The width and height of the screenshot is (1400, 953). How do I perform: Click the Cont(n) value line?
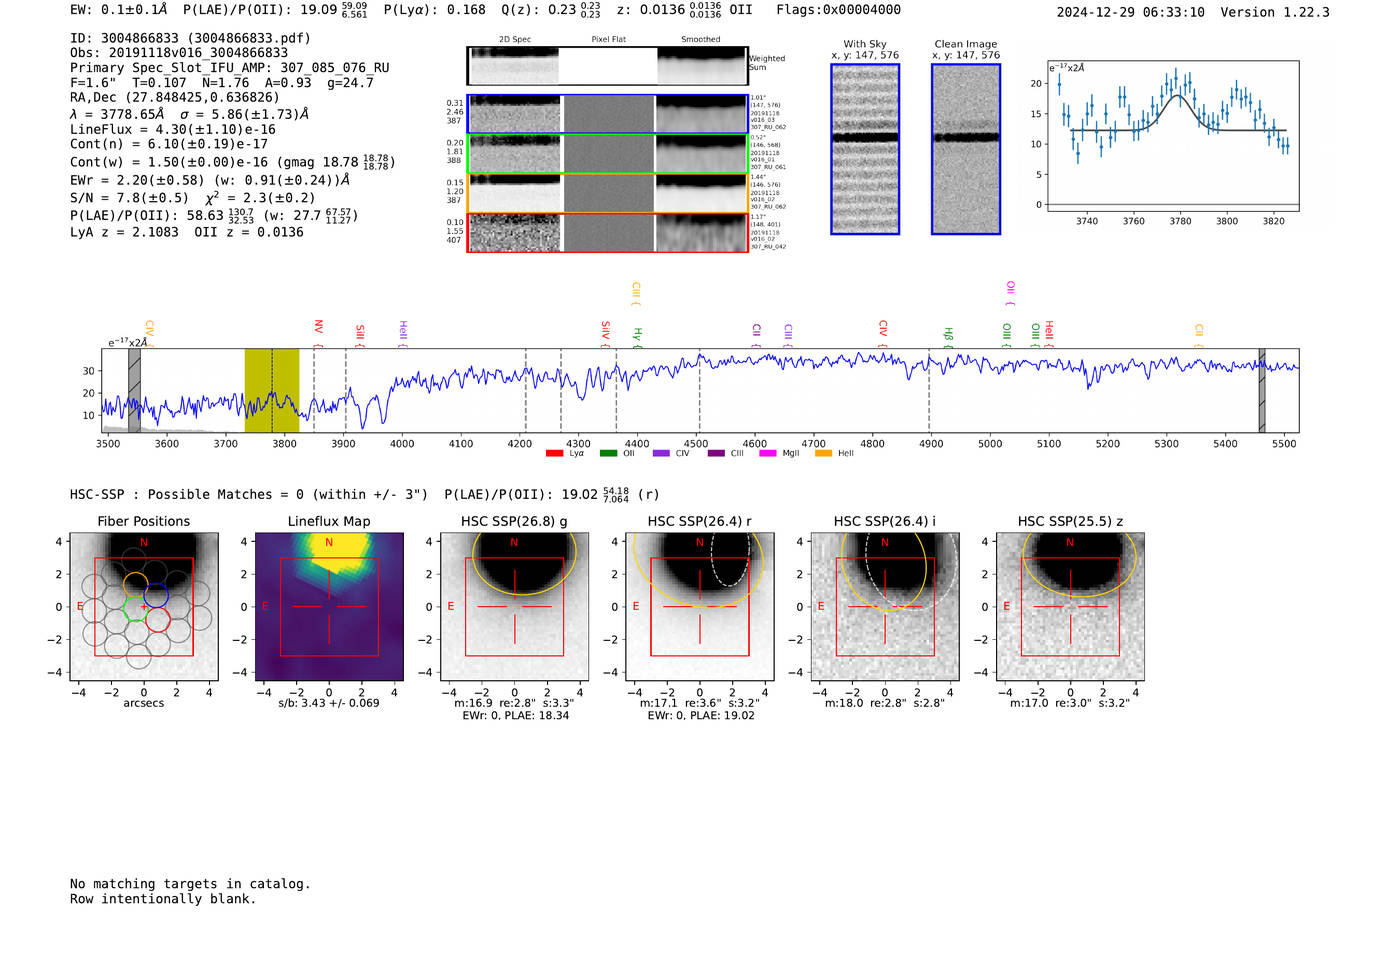[x=169, y=144]
